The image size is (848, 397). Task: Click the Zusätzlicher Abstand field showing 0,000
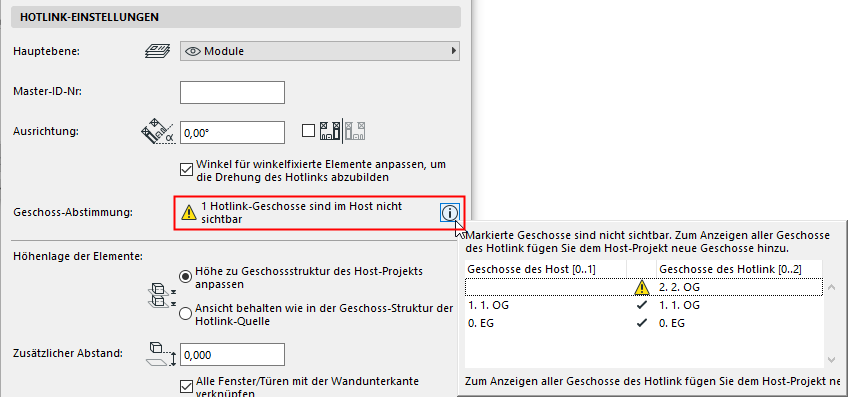pyautogui.click(x=233, y=355)
